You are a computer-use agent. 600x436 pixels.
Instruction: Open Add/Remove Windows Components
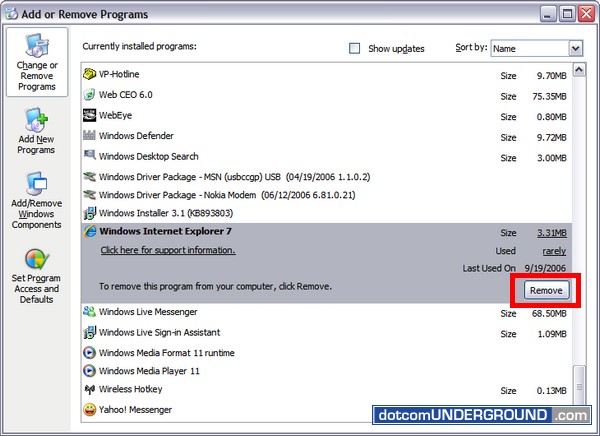pos(36,200)
